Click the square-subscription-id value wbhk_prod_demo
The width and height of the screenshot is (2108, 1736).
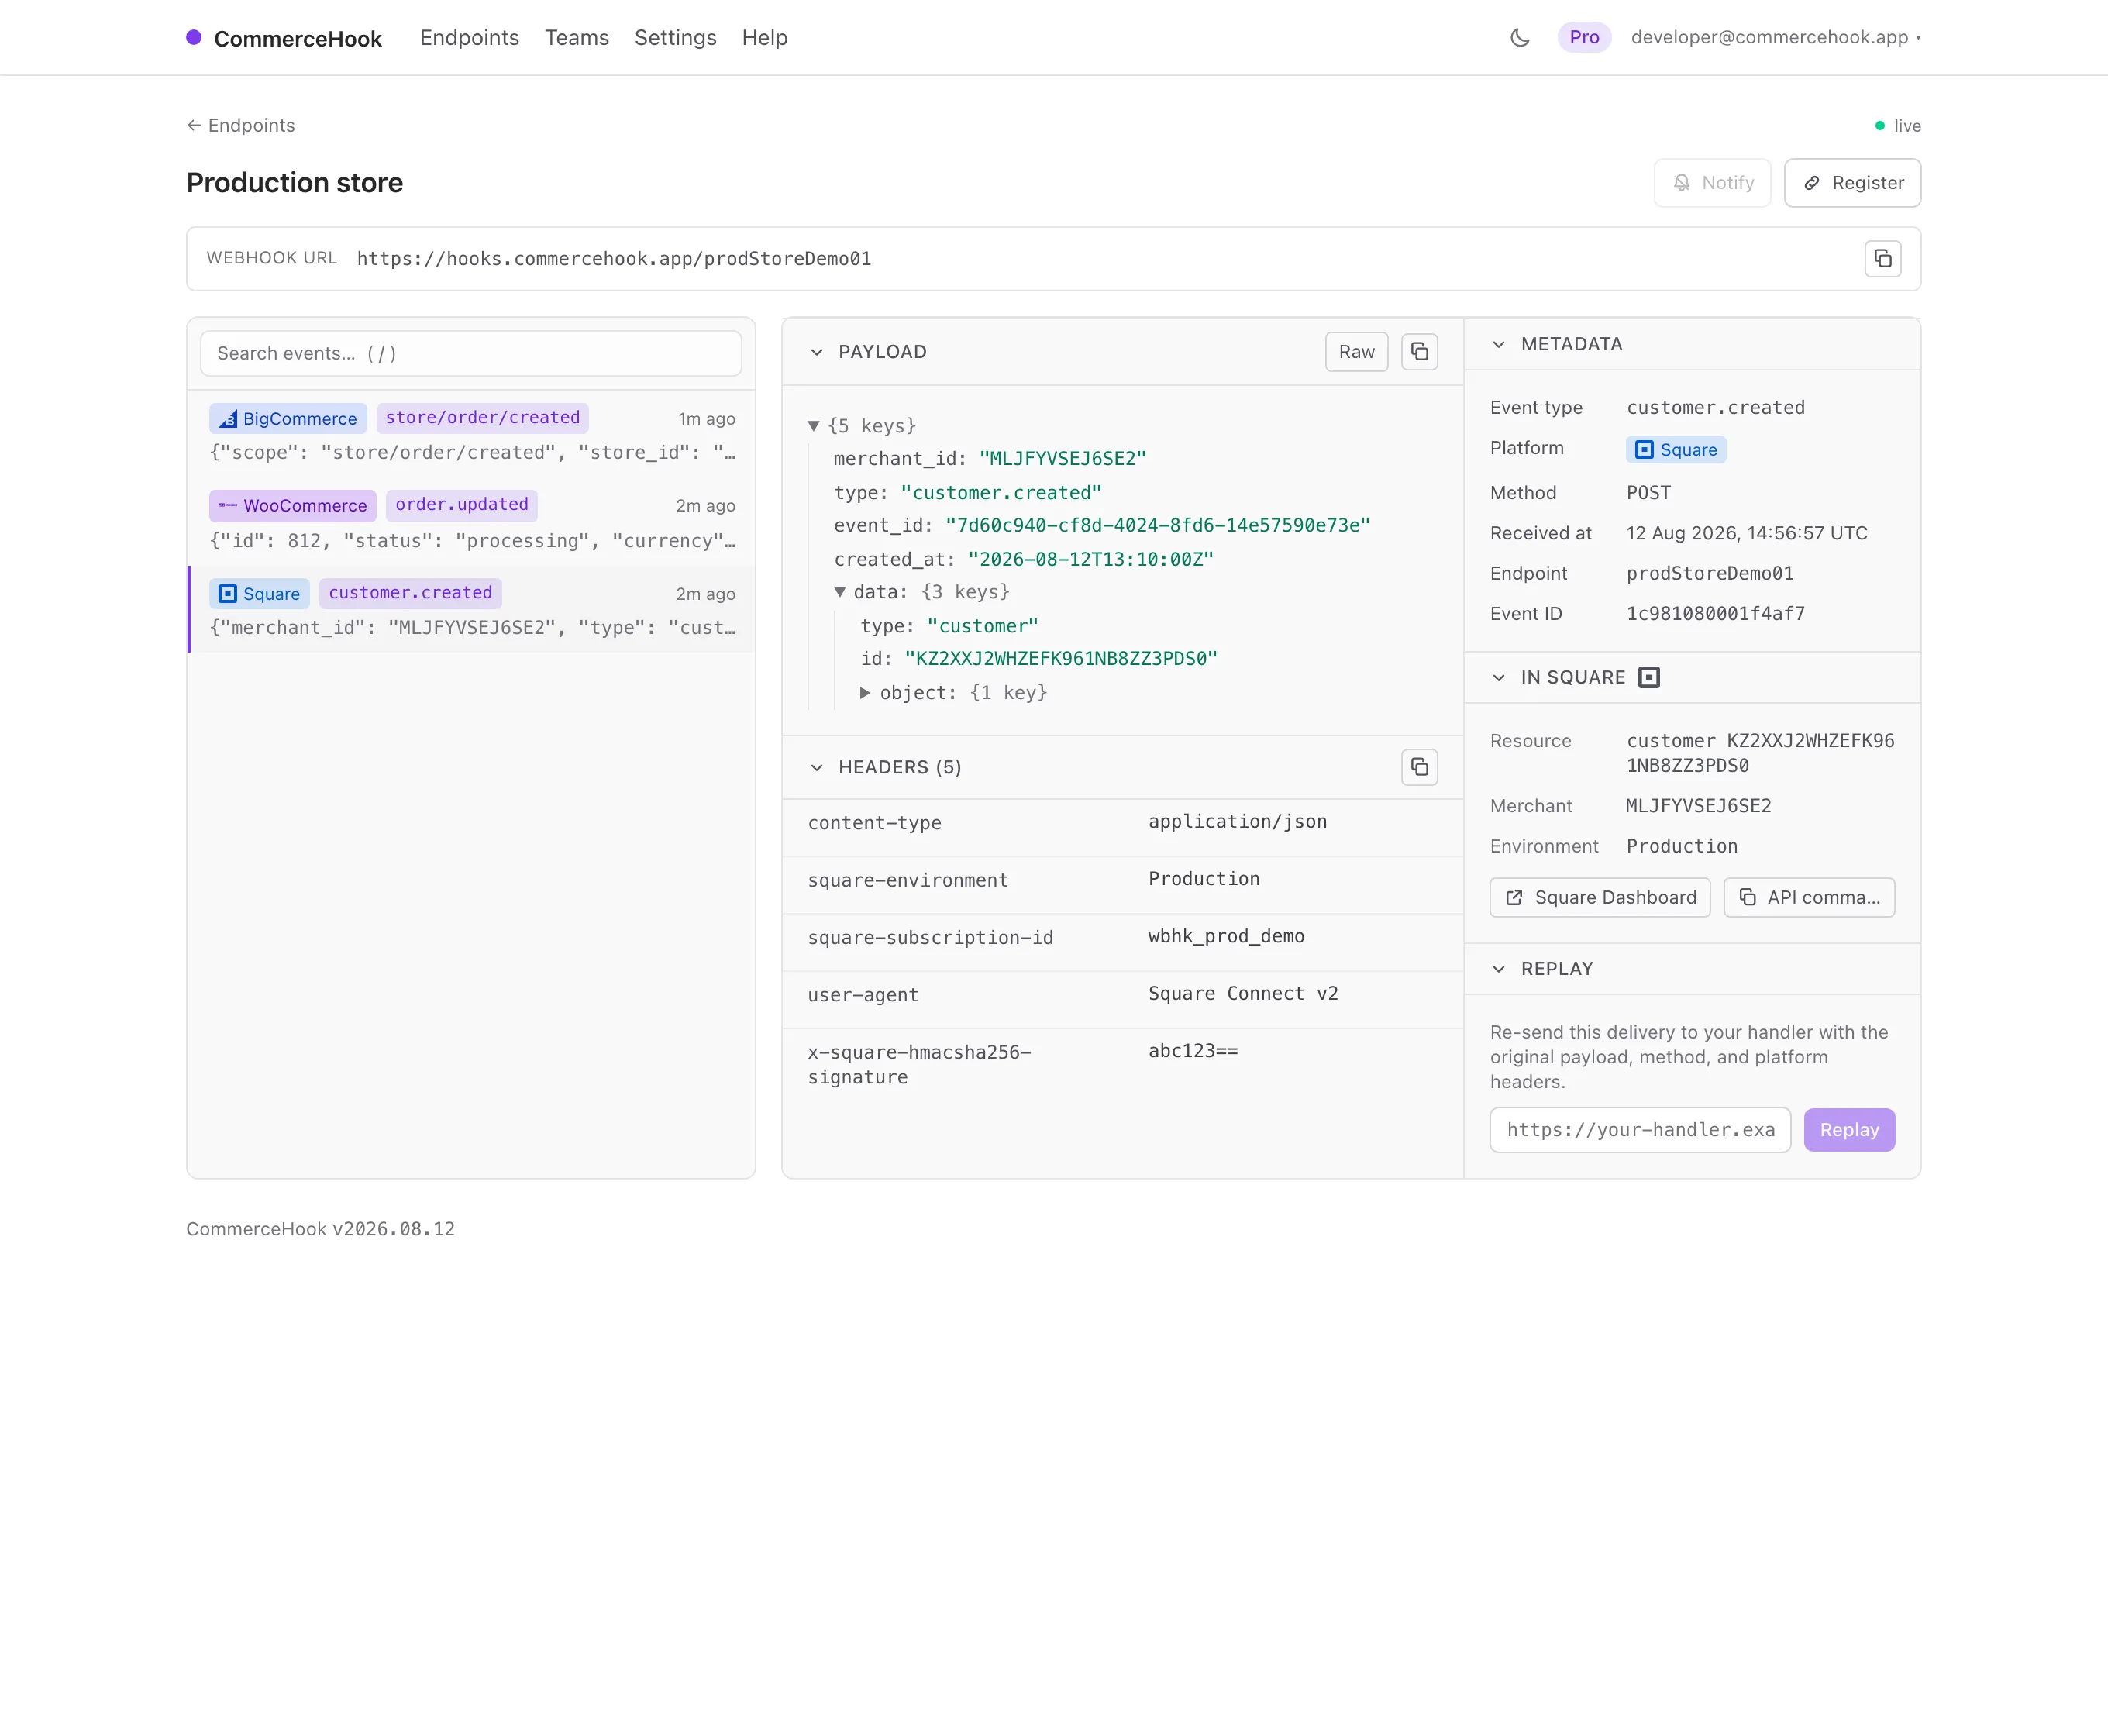[1226, 936]
